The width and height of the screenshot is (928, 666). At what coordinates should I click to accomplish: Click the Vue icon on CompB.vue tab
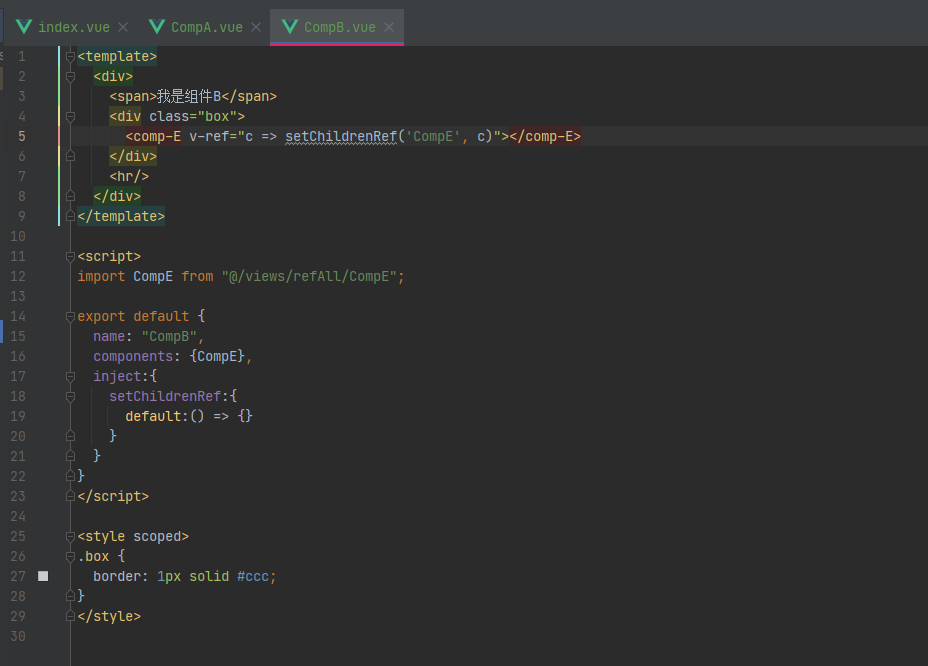pyautogui.click(x=290, y=27)
